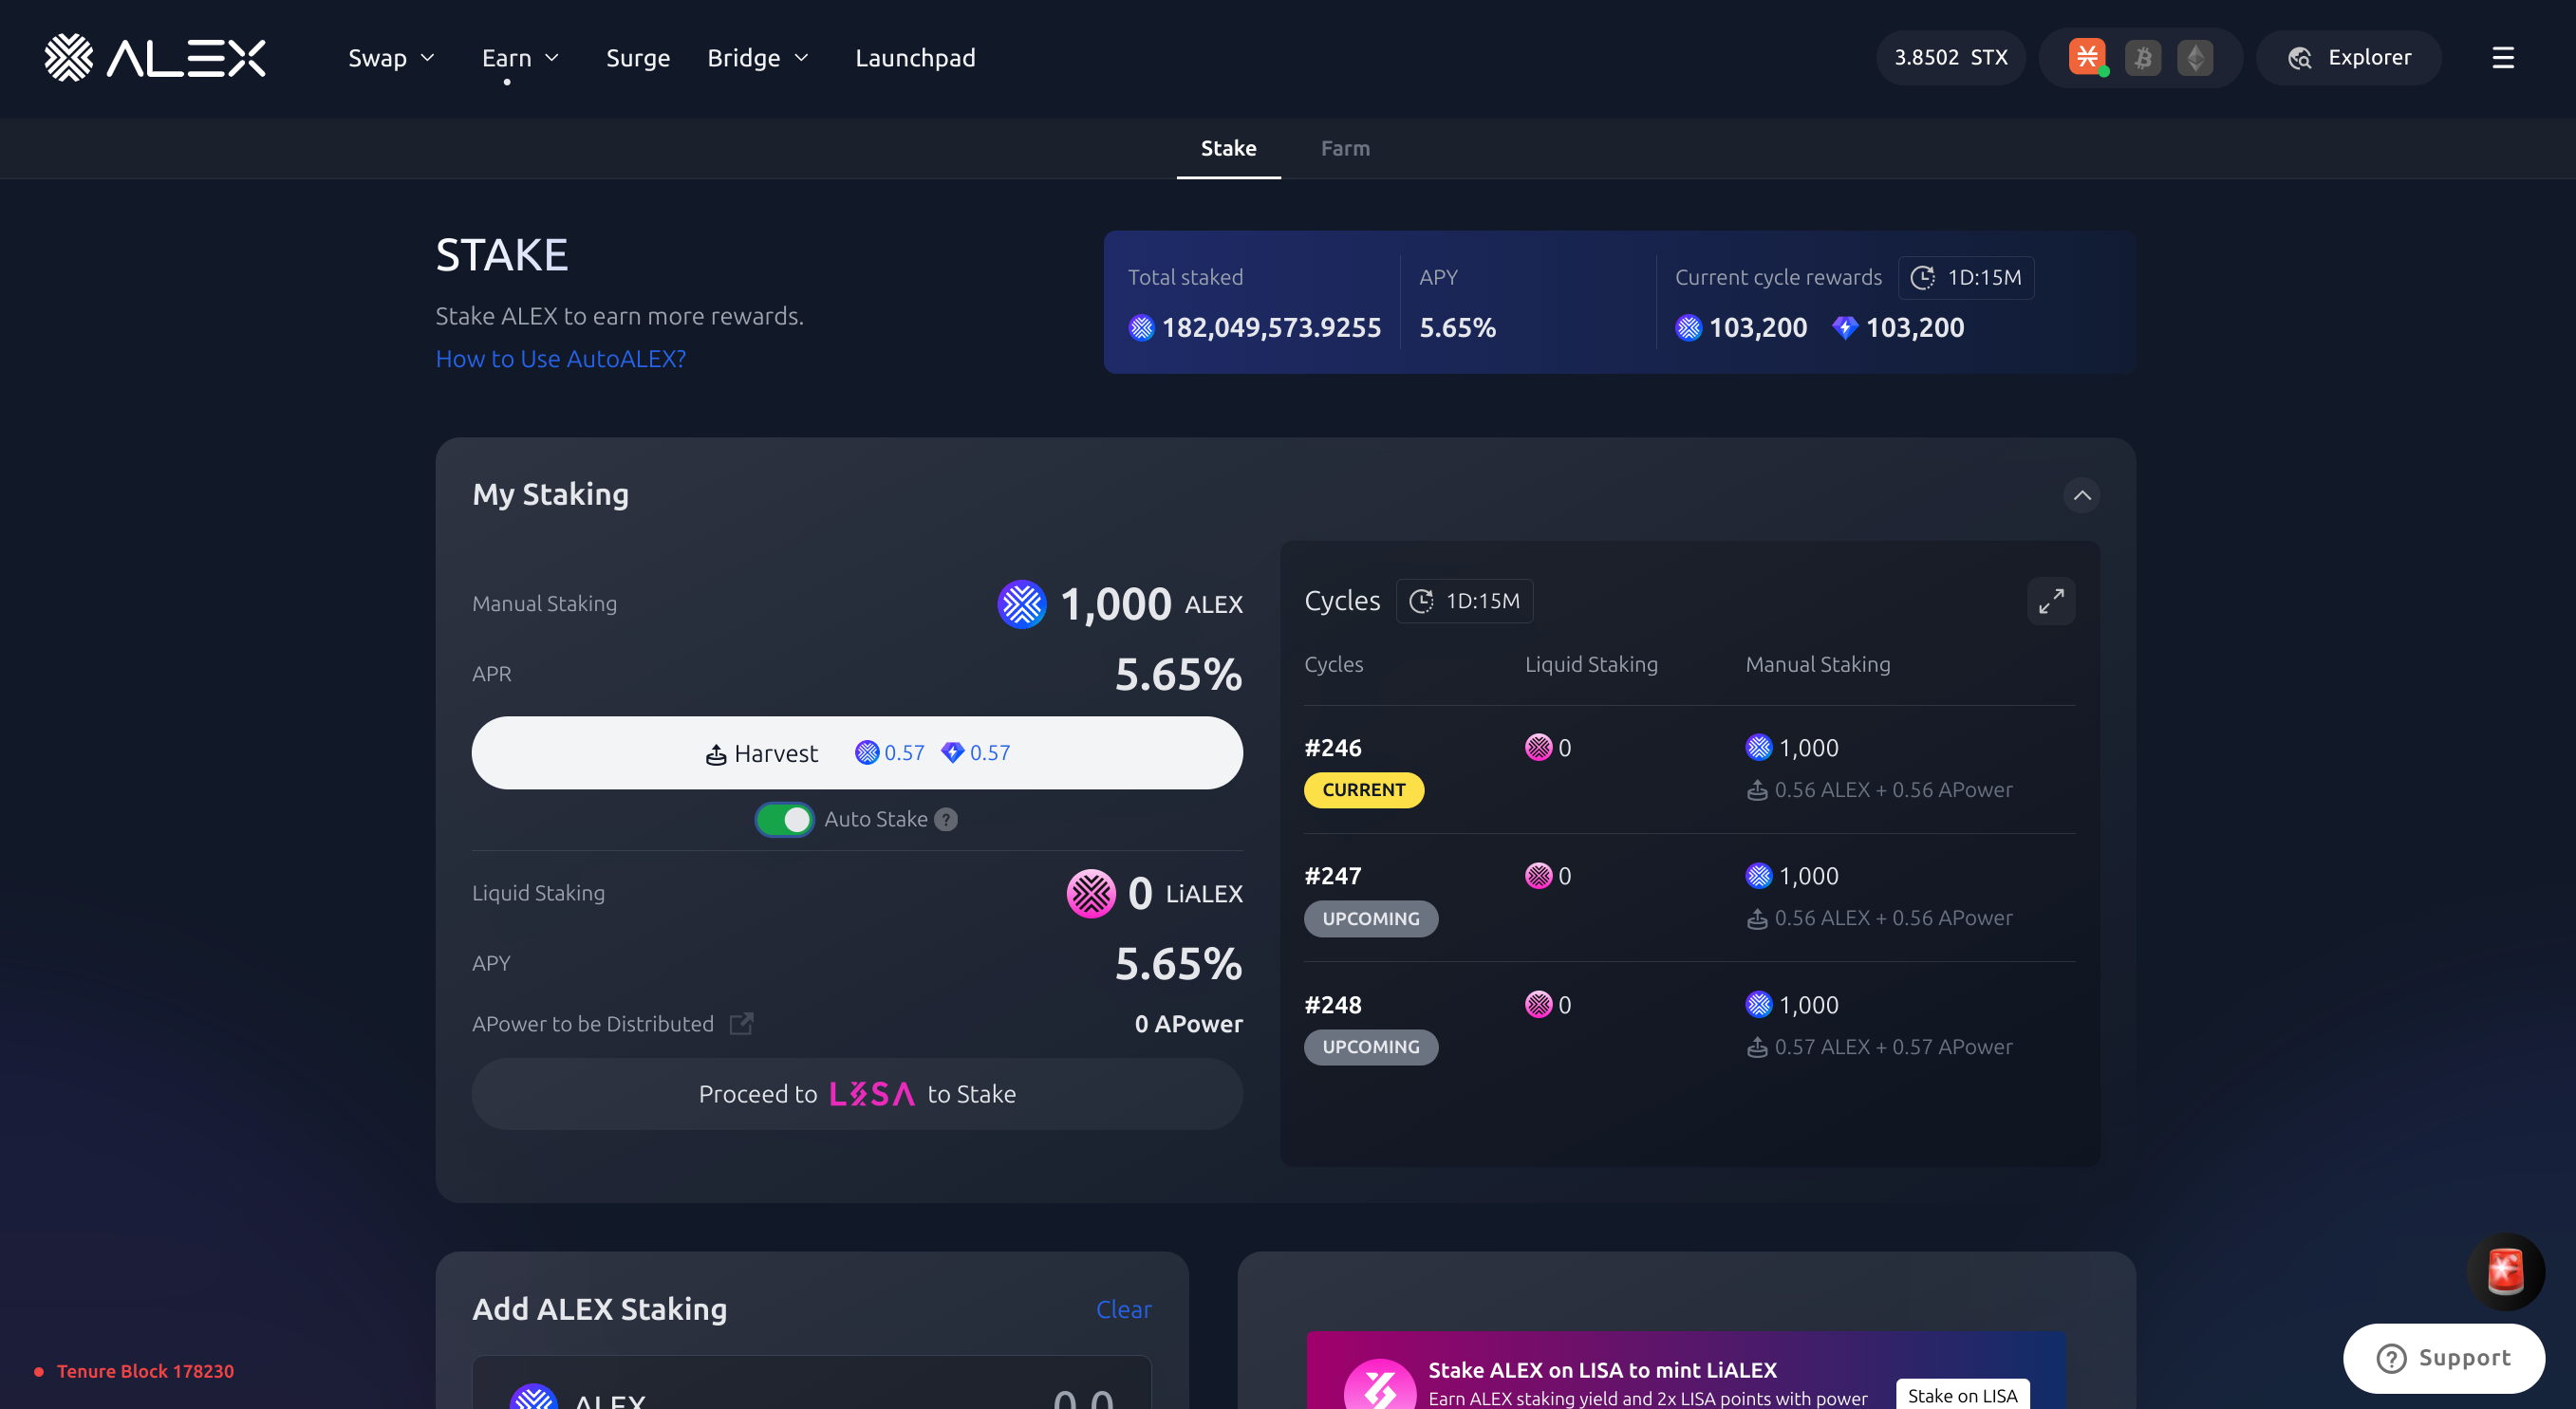This screenshot has width=2576, height=1409.
Task: Click Proceed to LISA to Stake
Action: [x=857, y=1093]
